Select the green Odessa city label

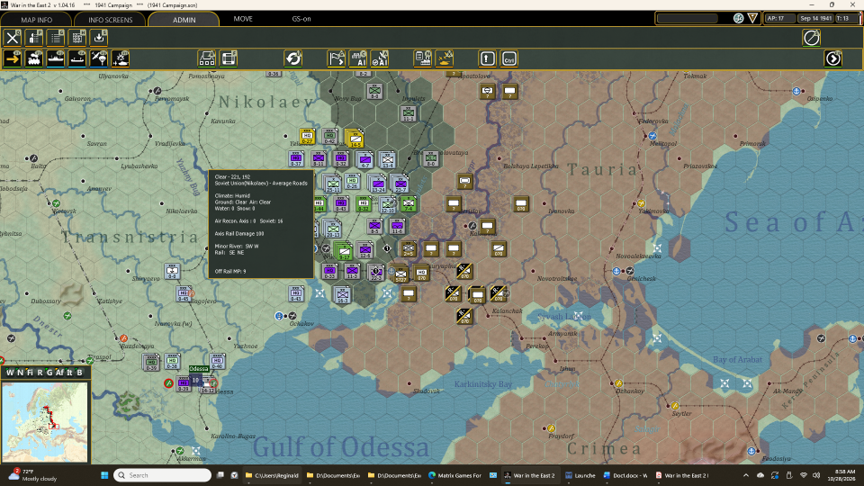click(198, 369)
